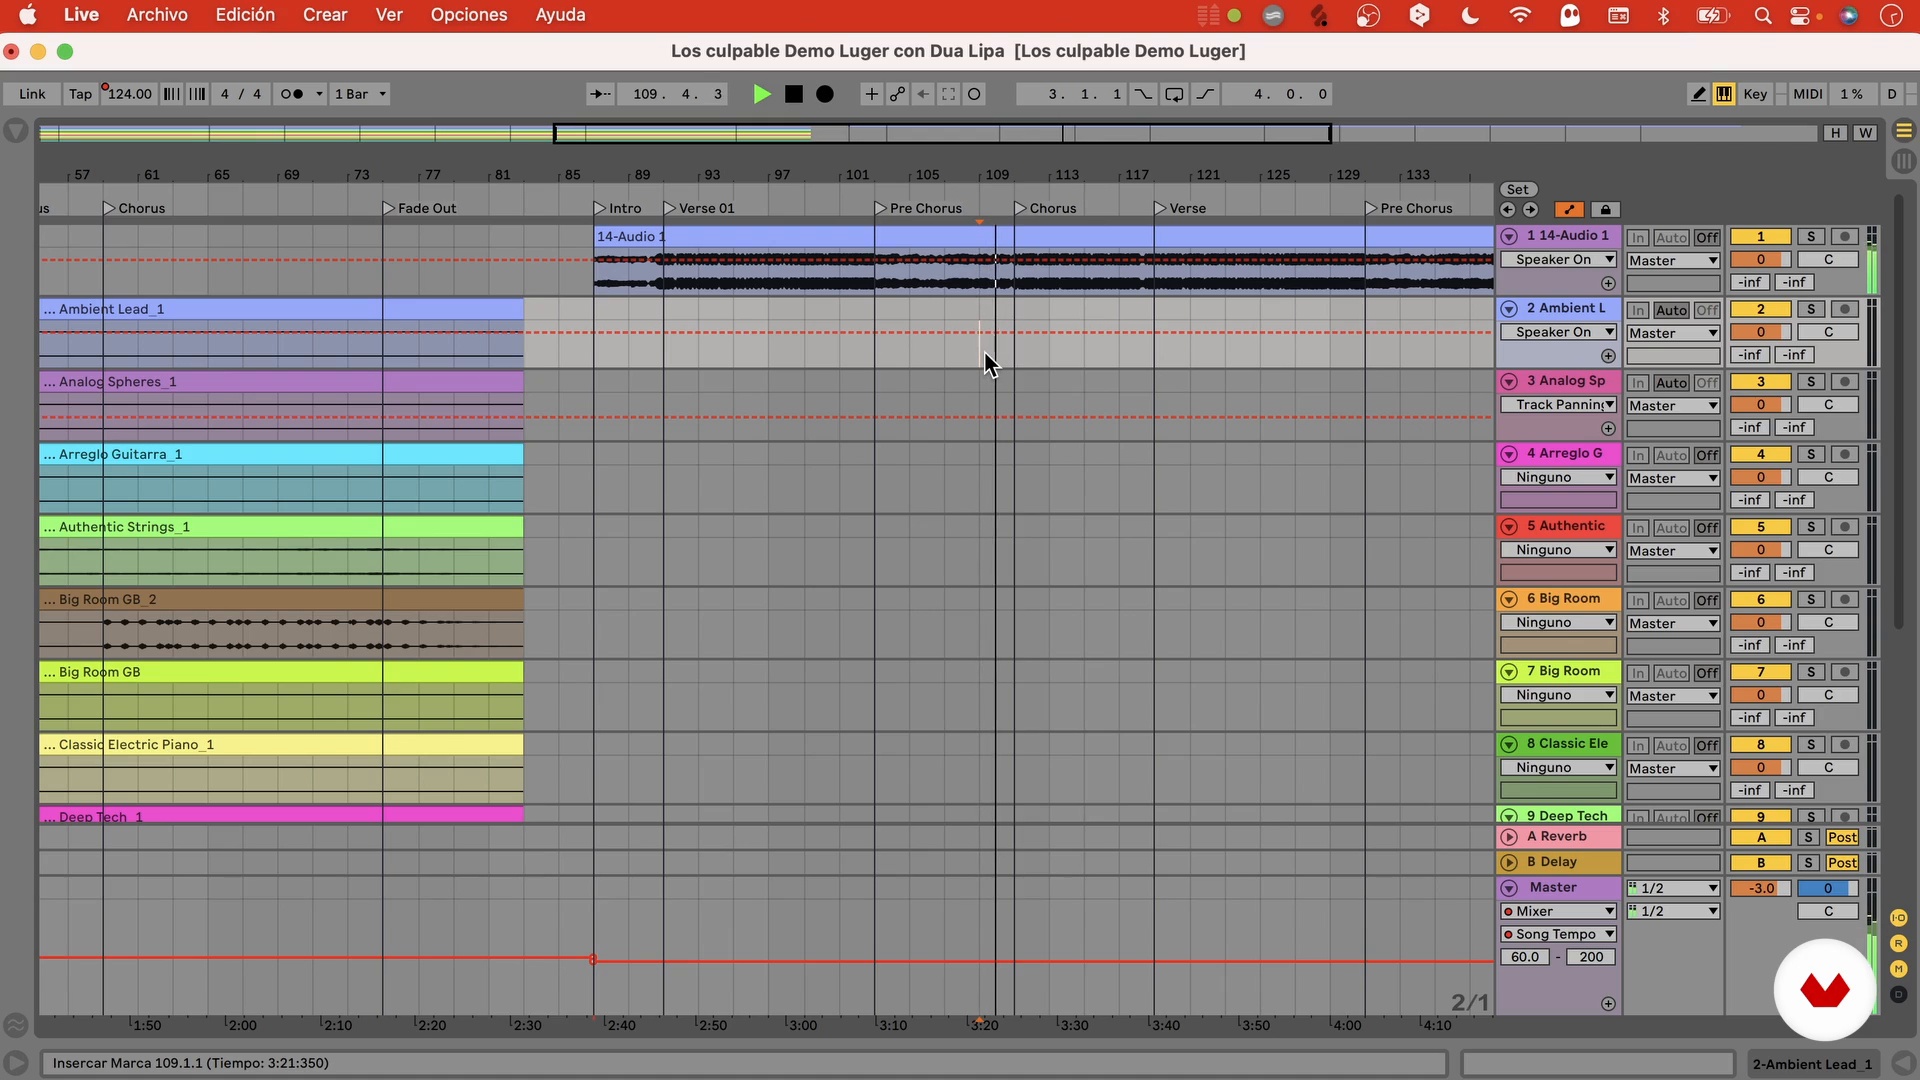Show the Mixer section M button
Screen dimensions: 1920x1080
tap(1898, 969)
